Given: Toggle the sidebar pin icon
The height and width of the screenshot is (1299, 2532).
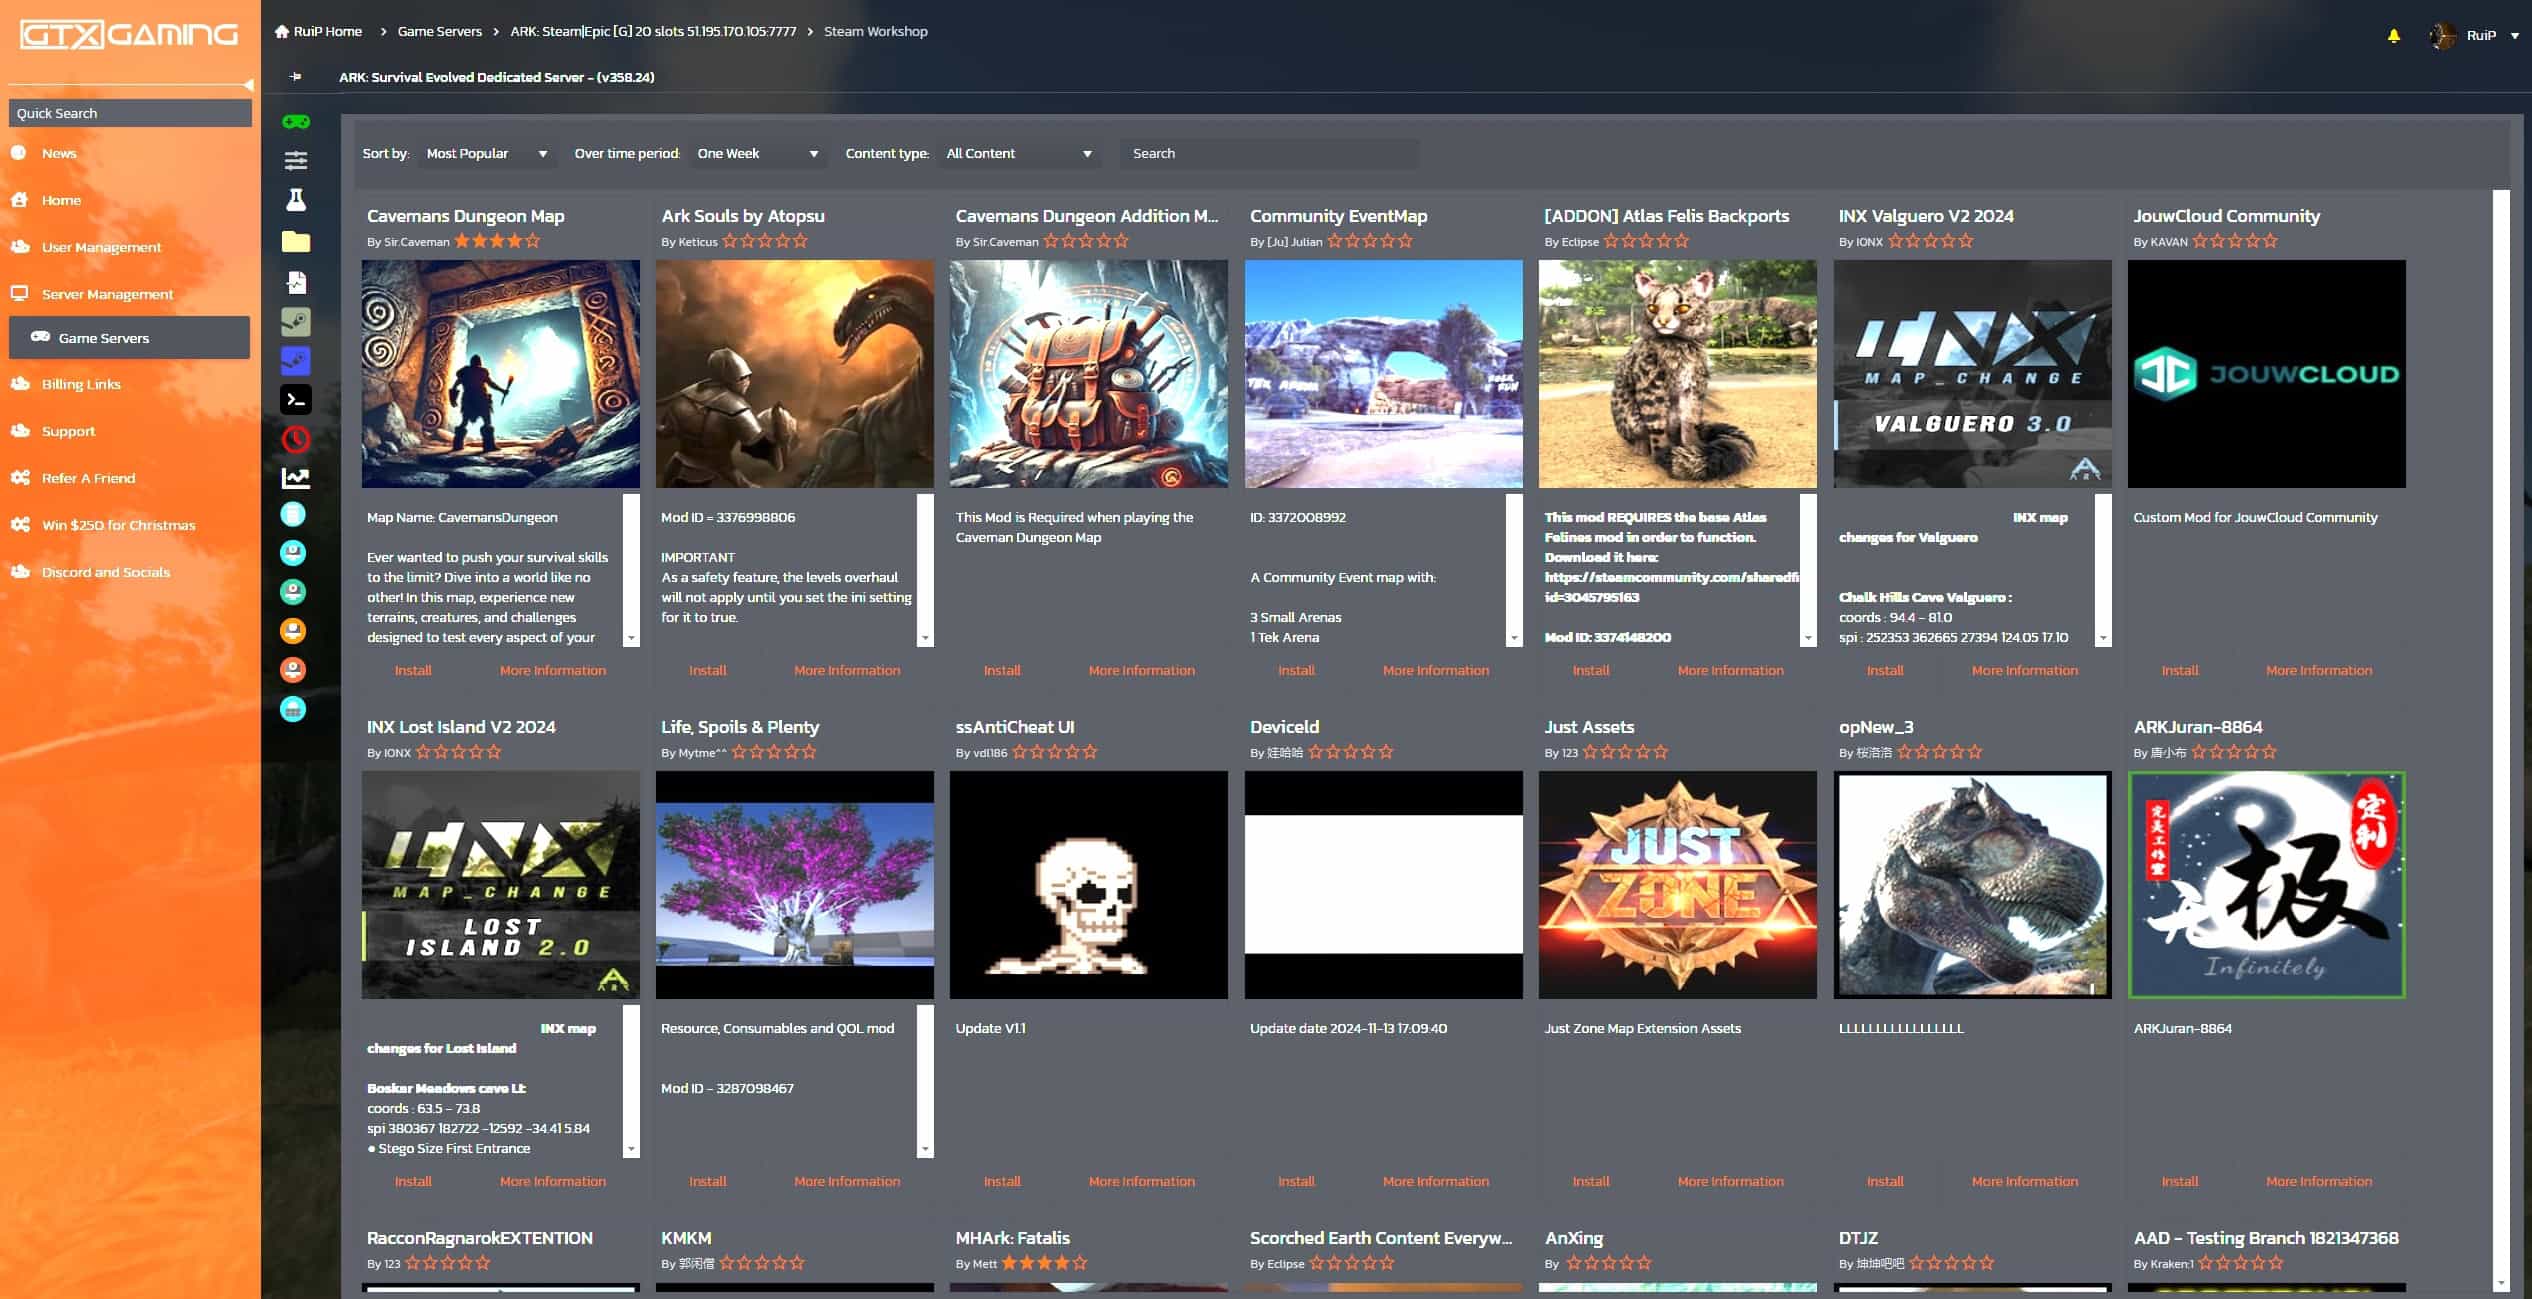Looking at the screenshot, I should point(295,77).
